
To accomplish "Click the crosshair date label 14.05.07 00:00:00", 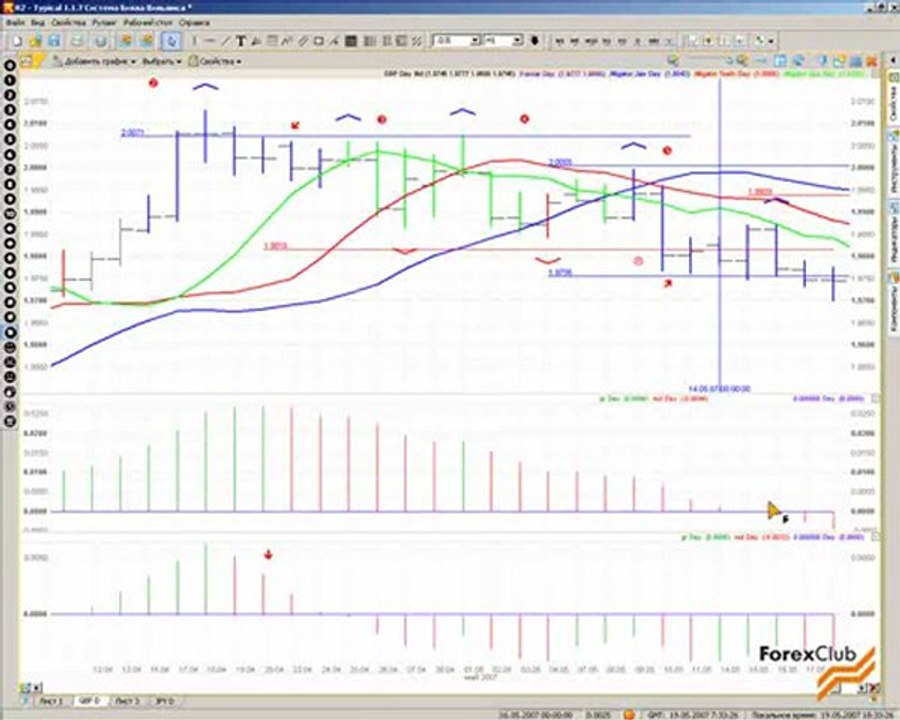I will (719, 389).
